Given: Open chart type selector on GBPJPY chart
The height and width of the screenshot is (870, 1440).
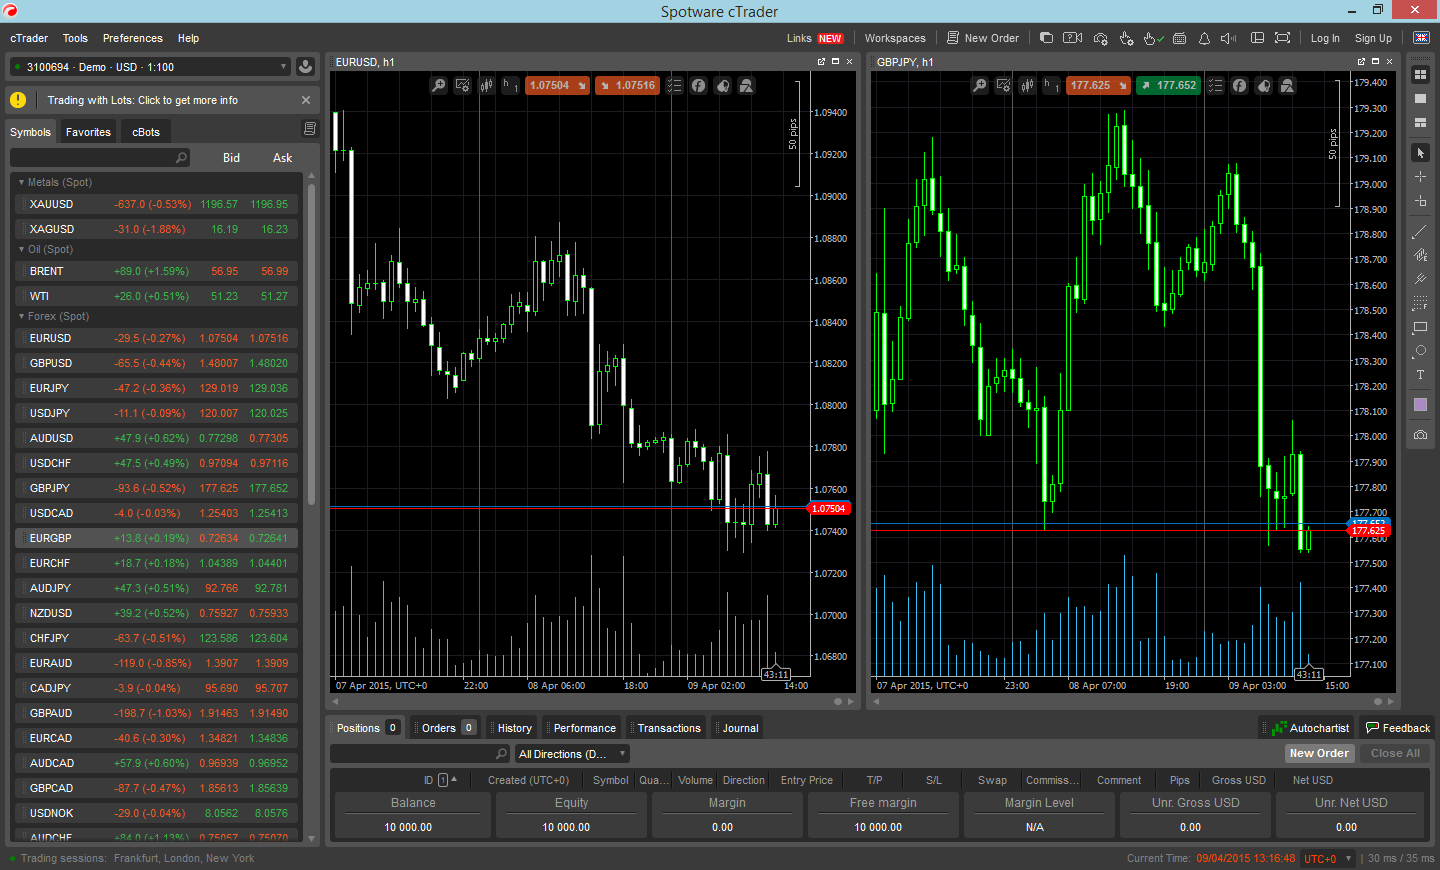Looking at the screenshot, I should point(1027,86).
